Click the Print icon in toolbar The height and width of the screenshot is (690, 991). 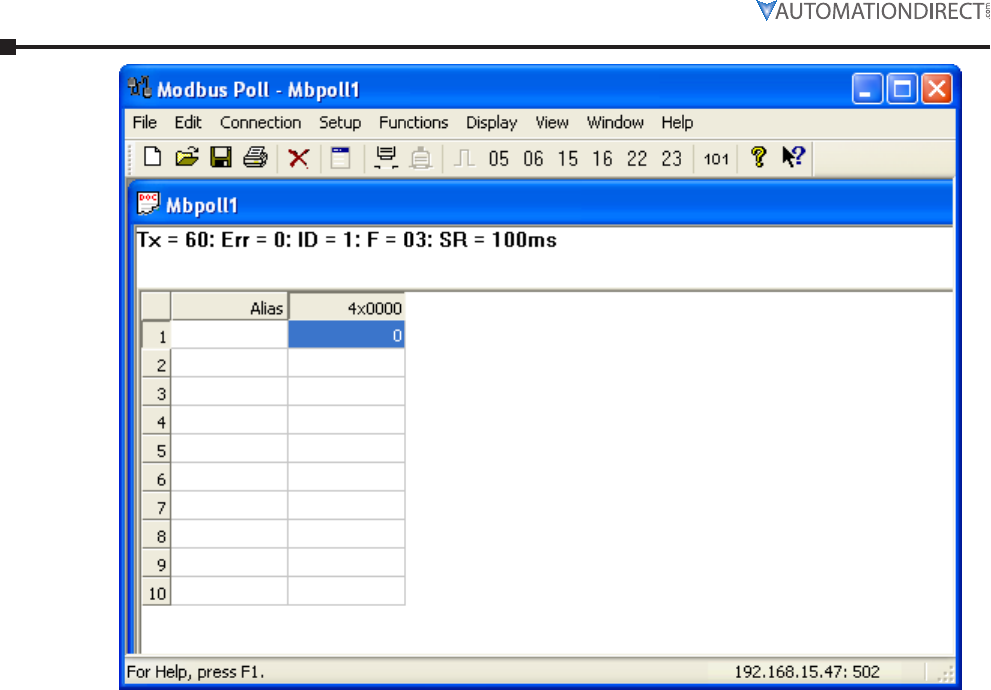click(x=255, y=157)
